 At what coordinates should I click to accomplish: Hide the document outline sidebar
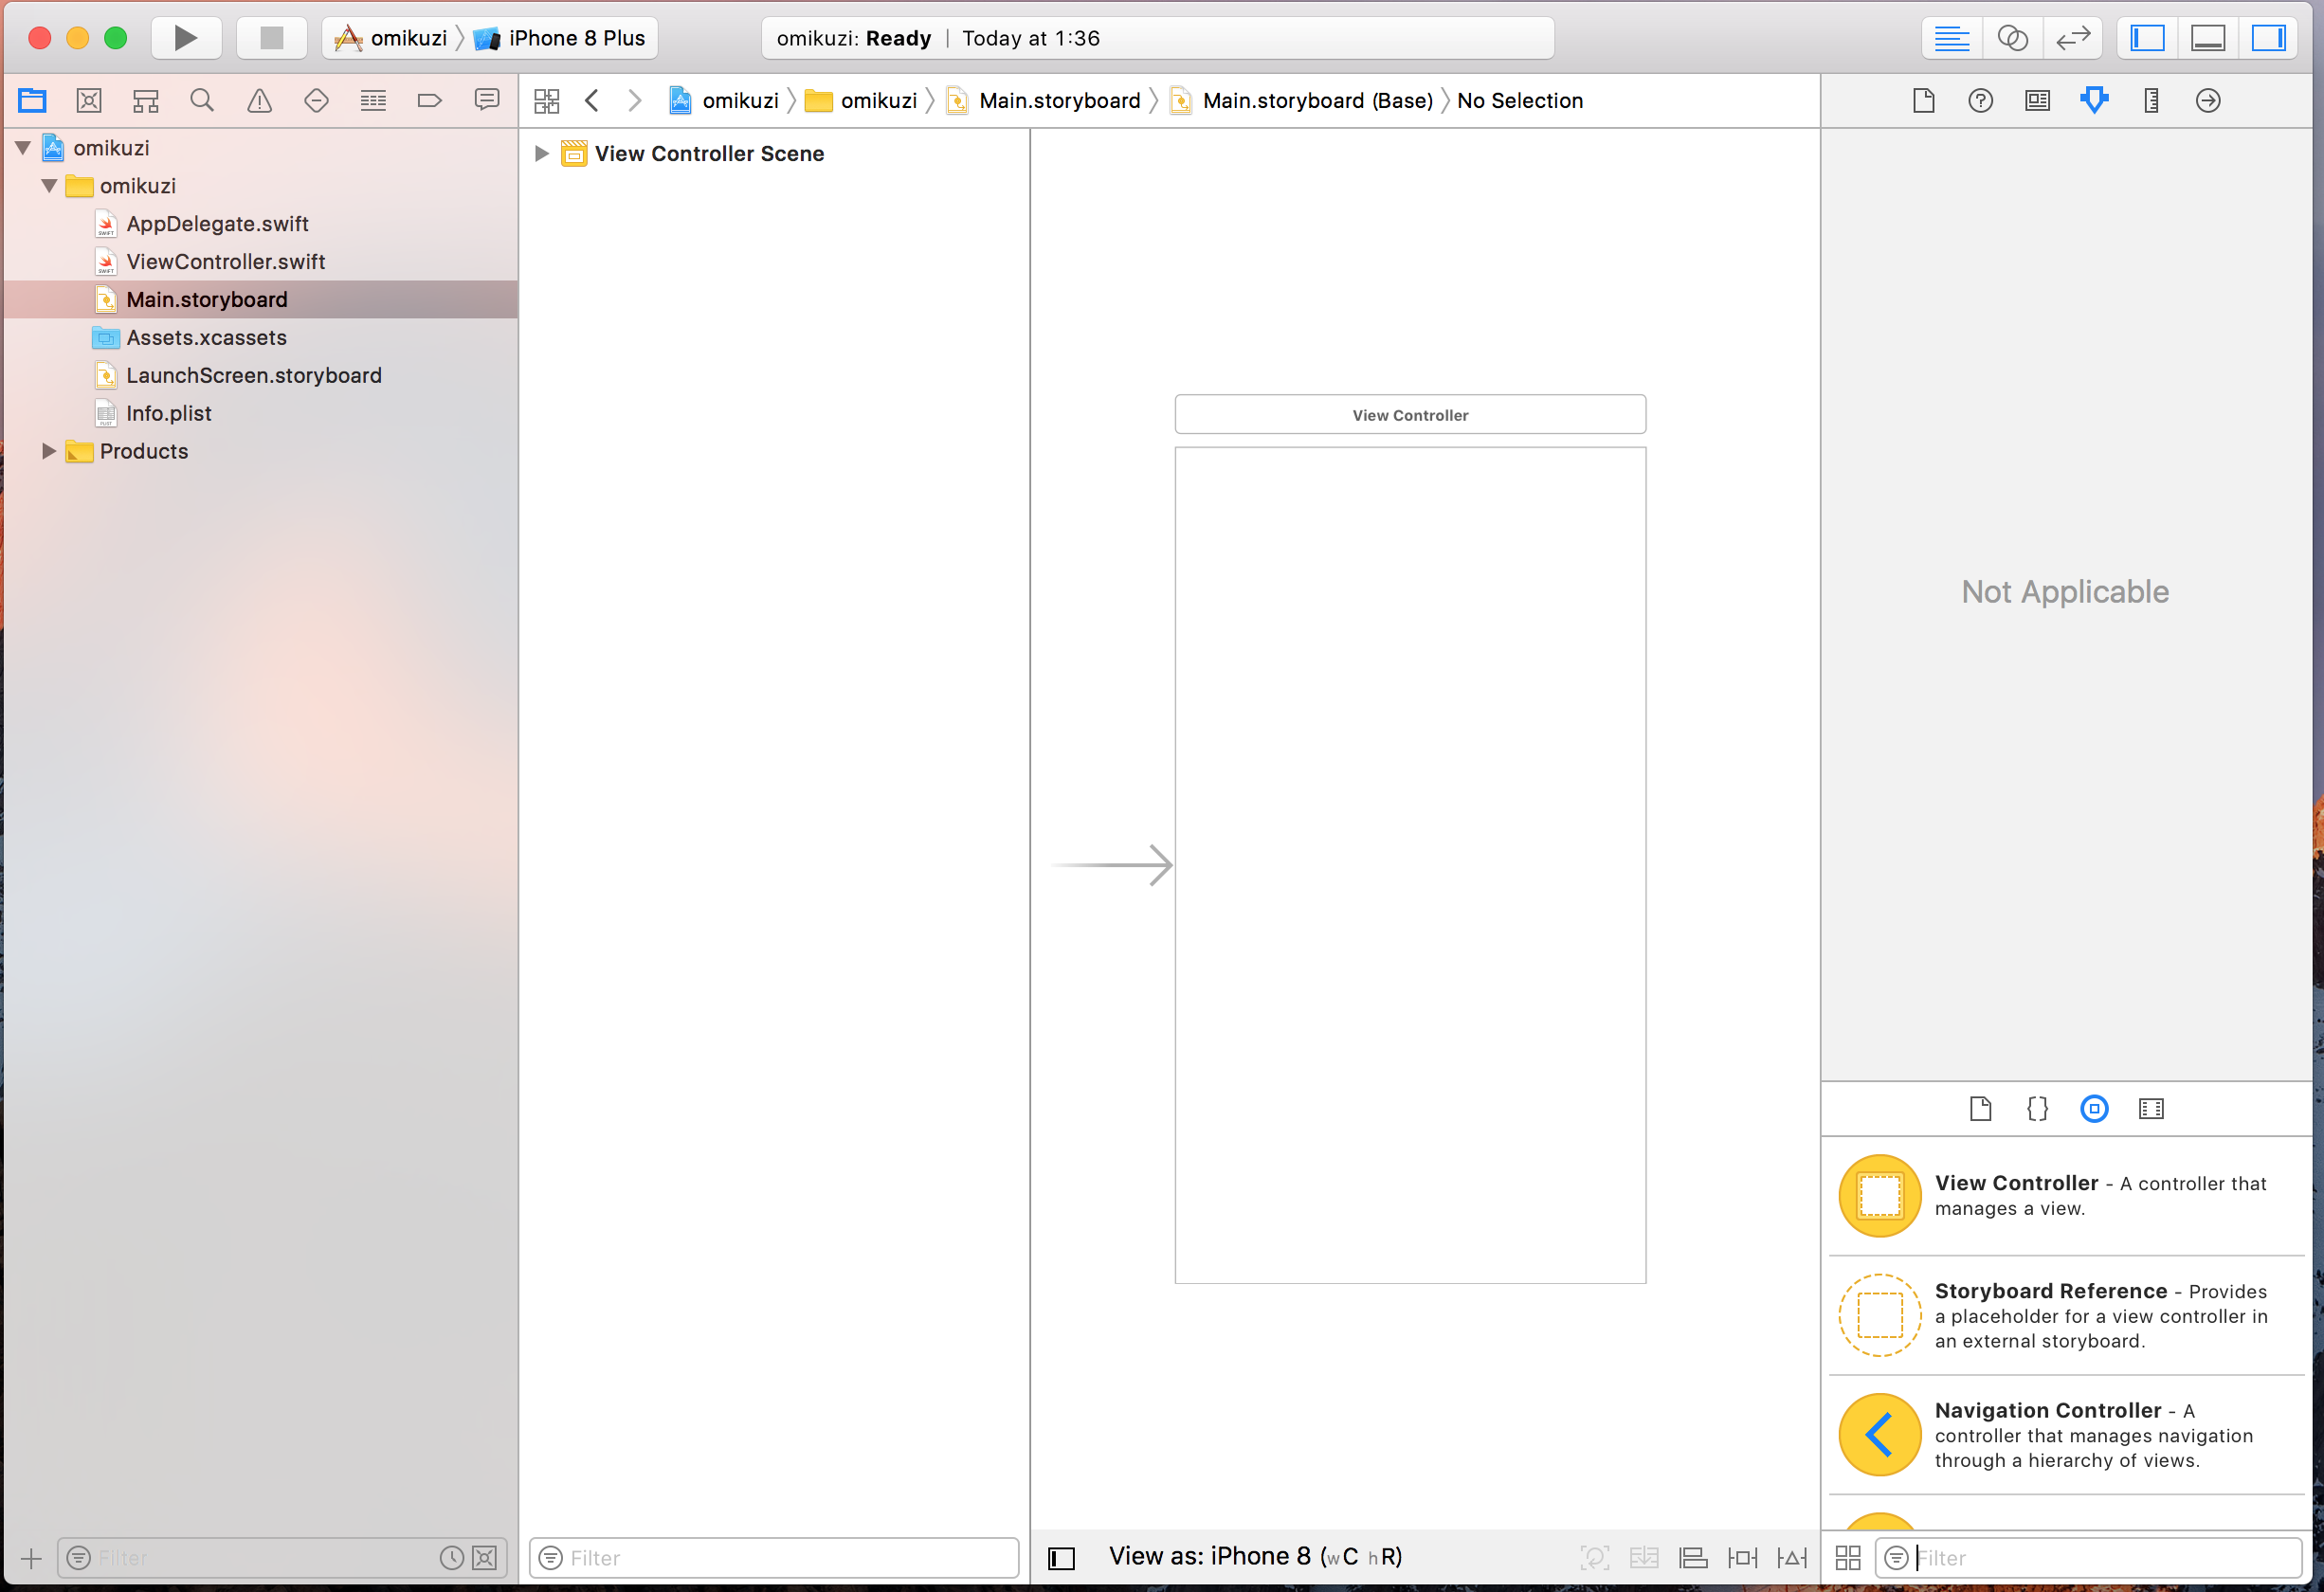[1061, 1557]
